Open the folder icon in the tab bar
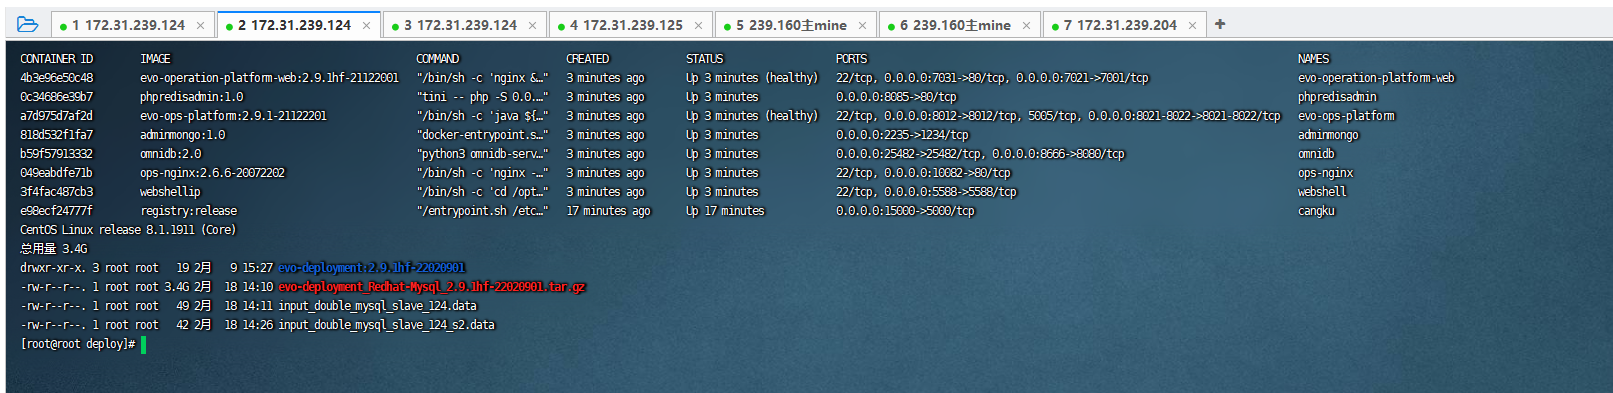The image size is (1613, 393). tap(27, 24)
